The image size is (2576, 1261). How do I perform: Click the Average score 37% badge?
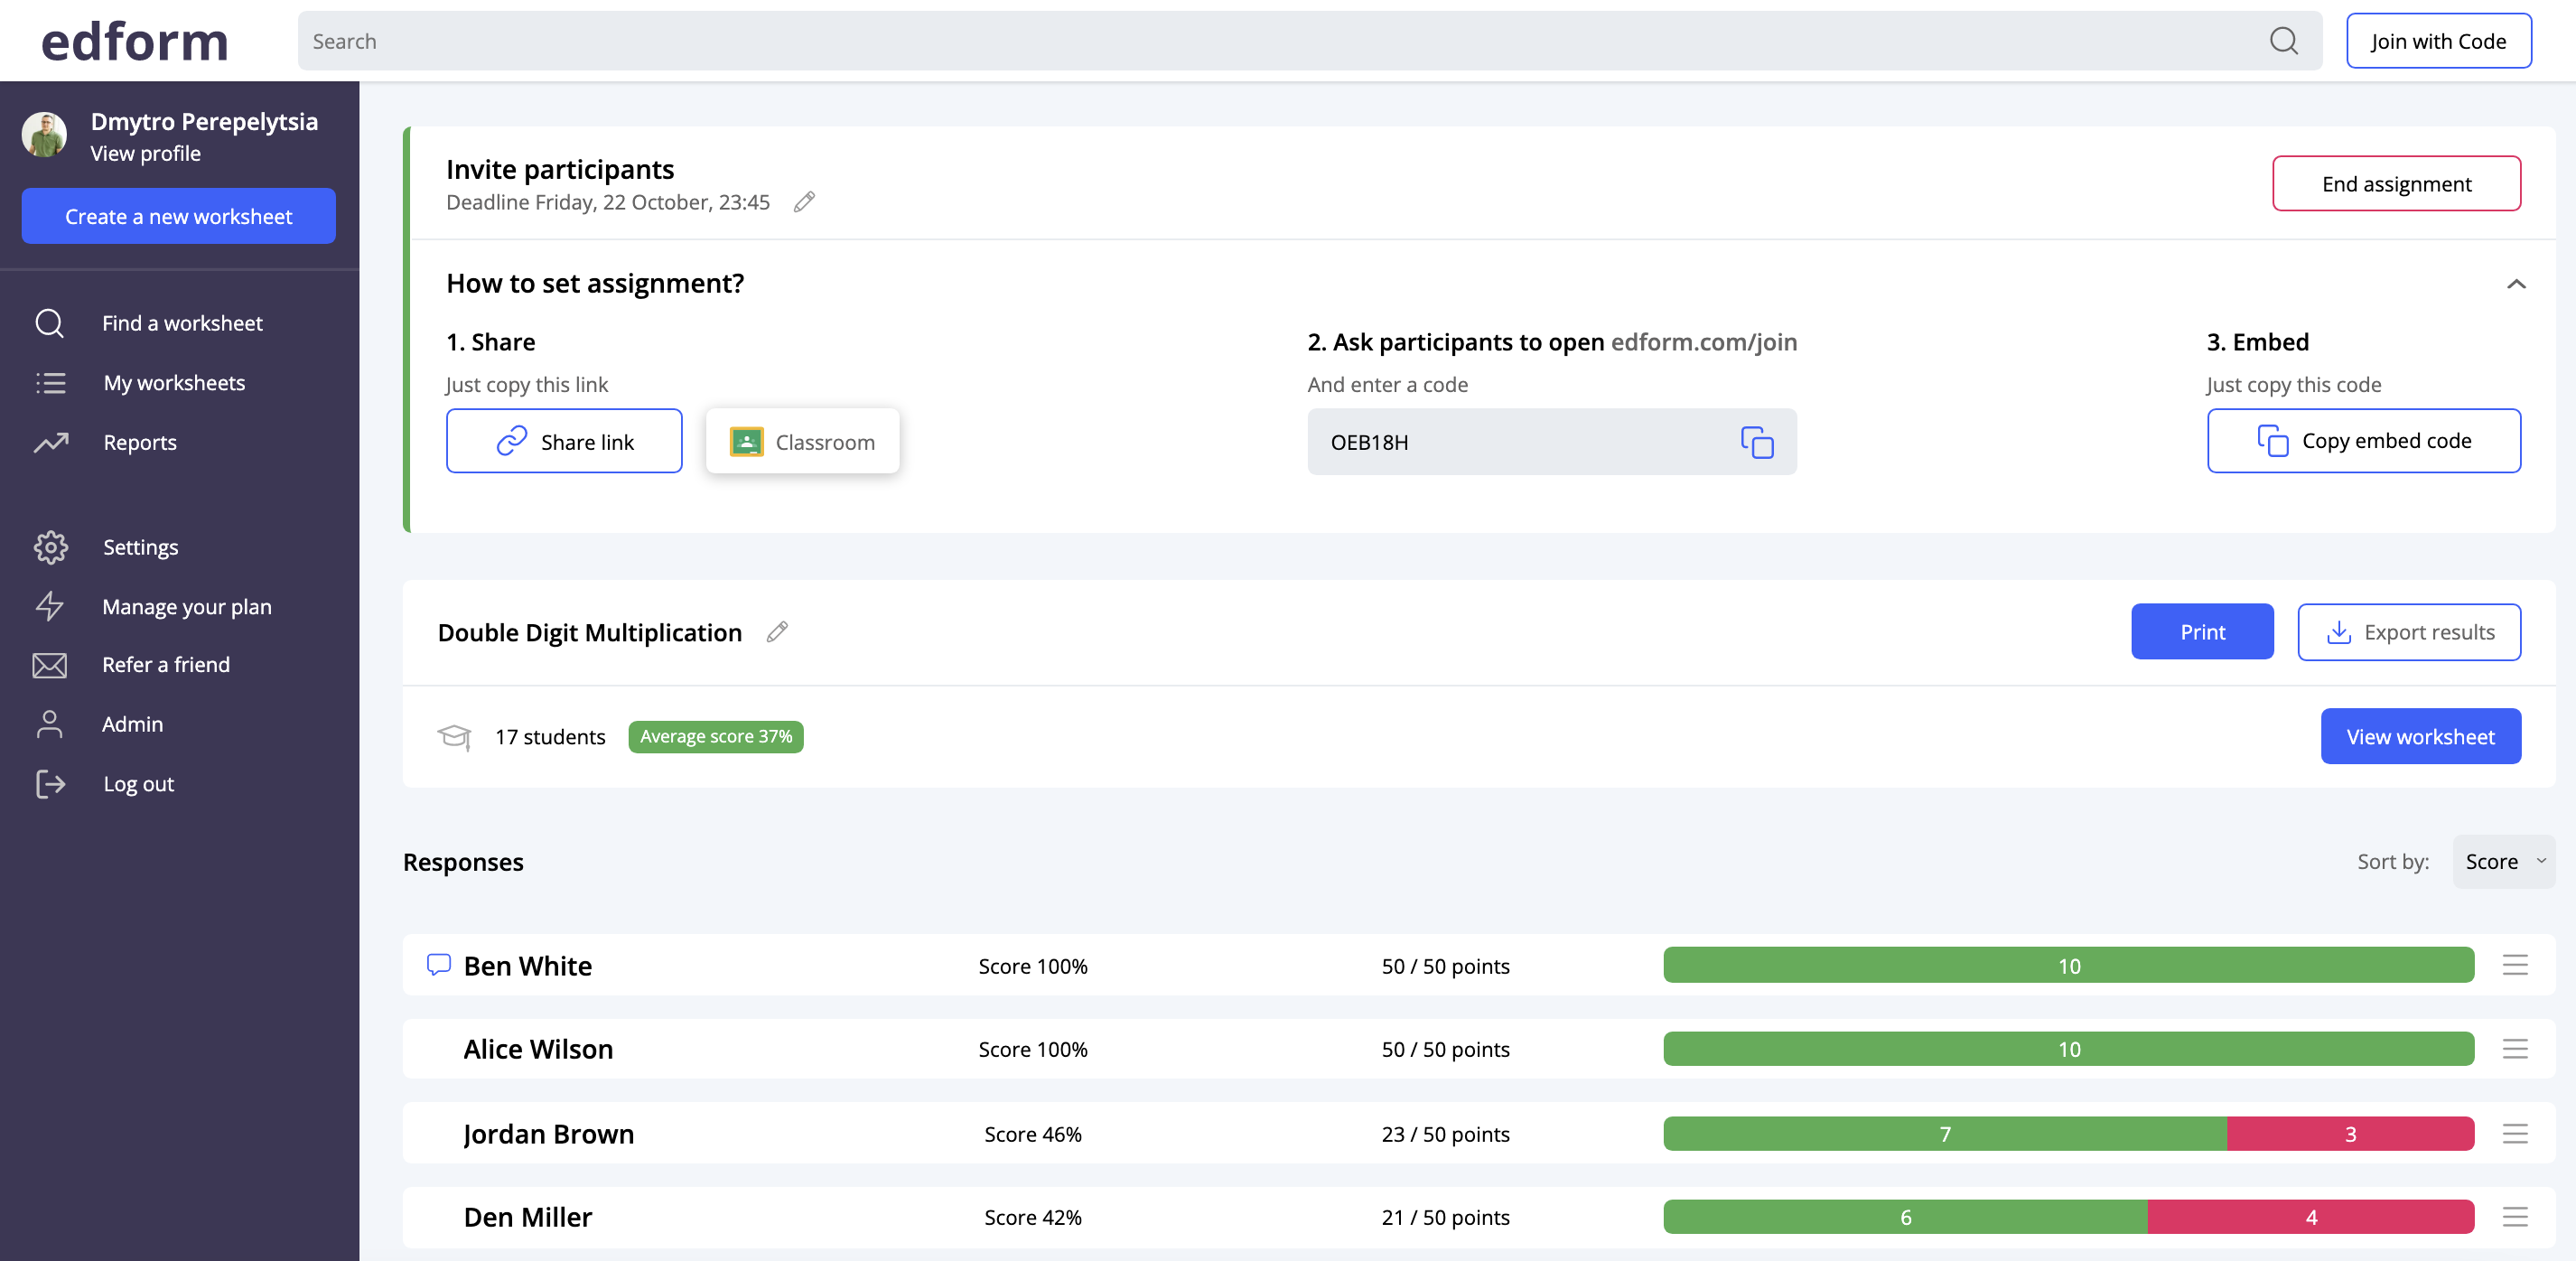click(x=716, y=737)
